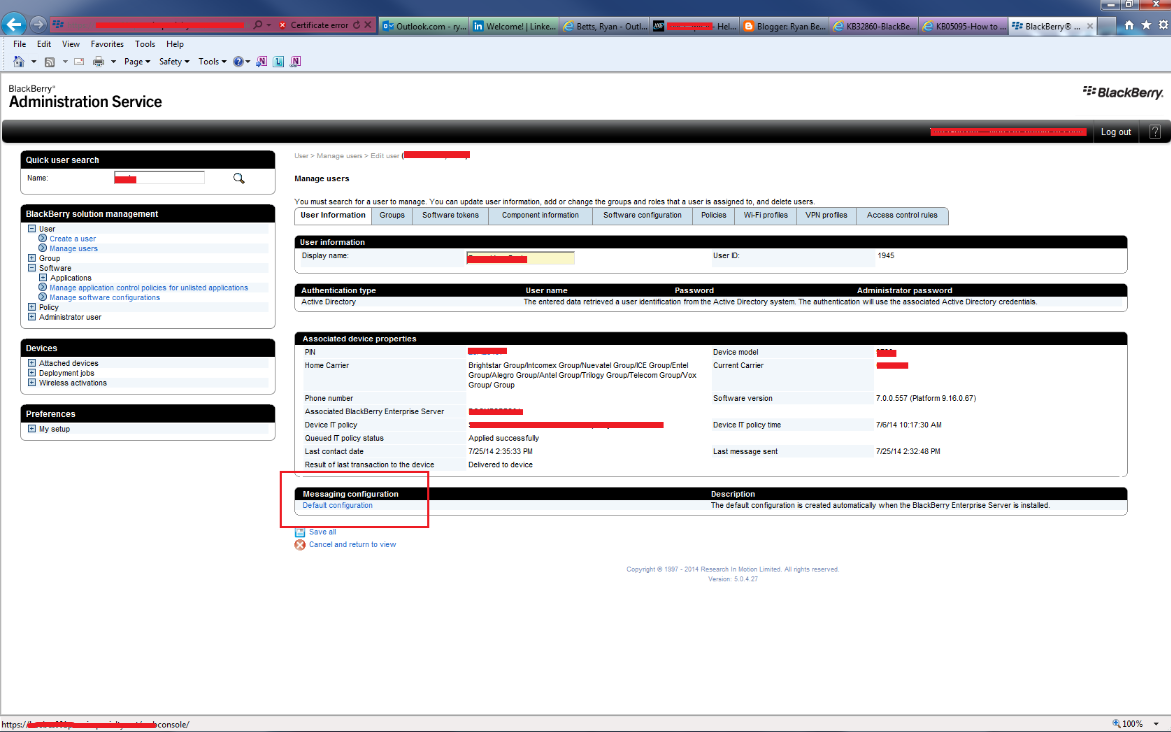Expand the Group tree node
The height and width of the screenshot is (732, 1171).
[x=32, y=258]
